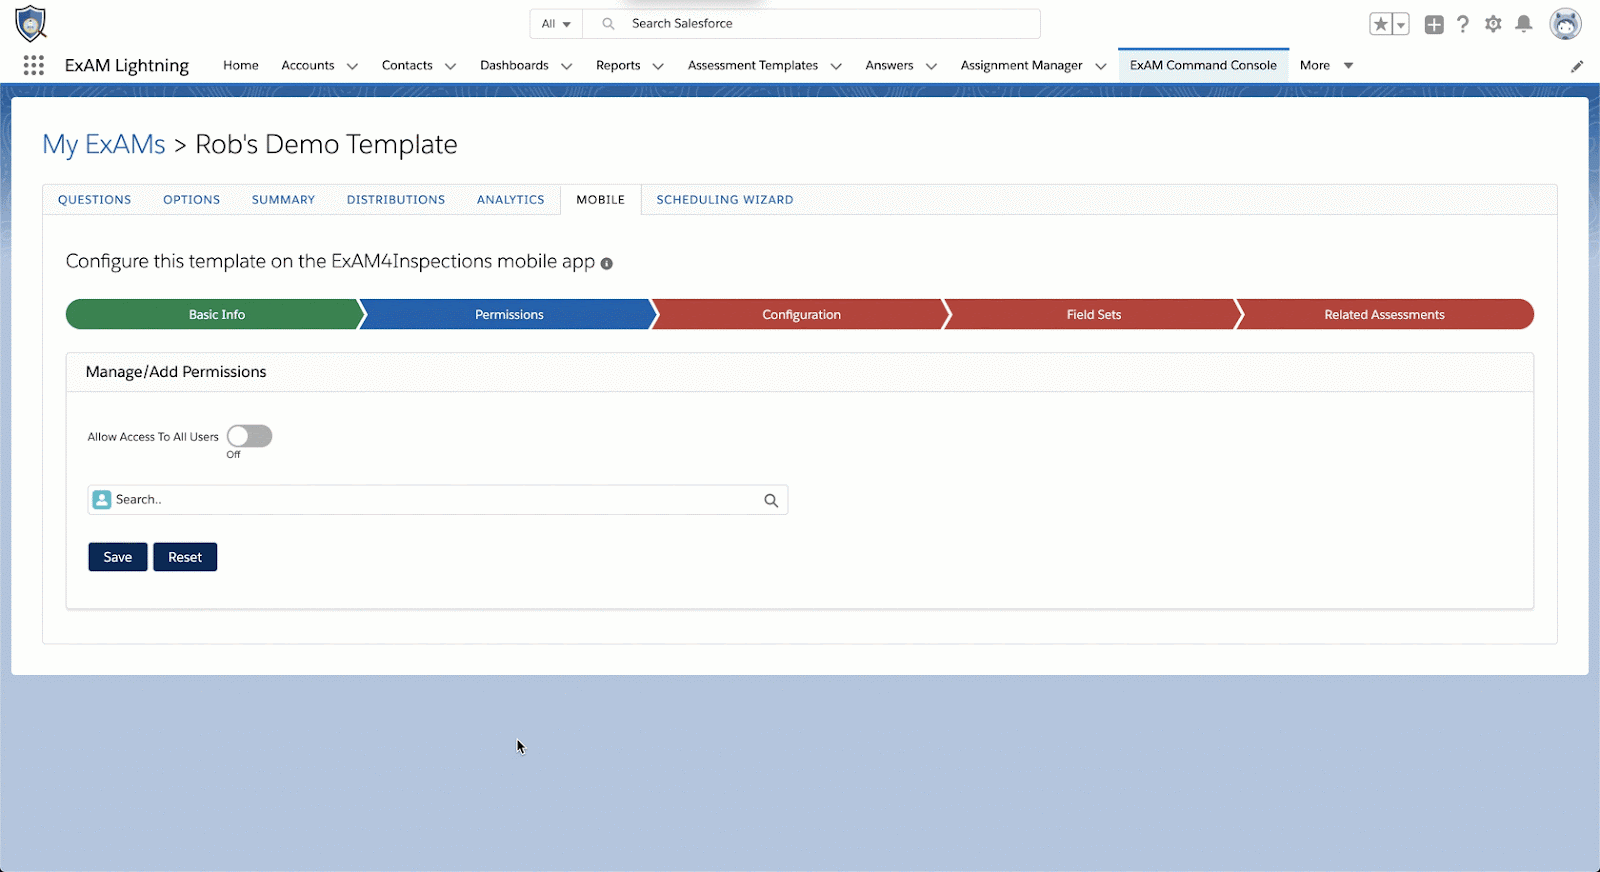
Task: Click the Favorites star icon
Action: (1381, 24)
